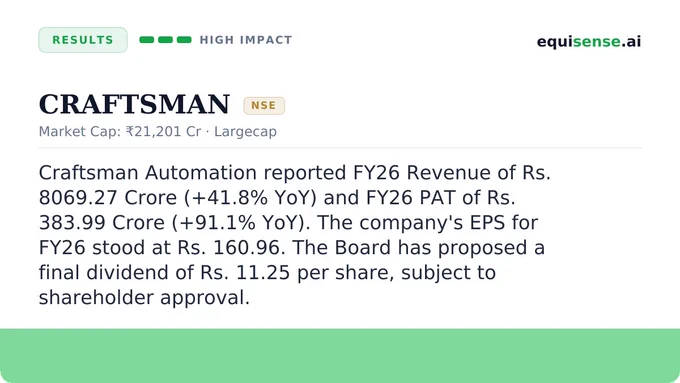This screenshot has height=383, width=680.
Task: Click the +41.8% YoY revenue growth text
Action: click(x=250, y=198)
